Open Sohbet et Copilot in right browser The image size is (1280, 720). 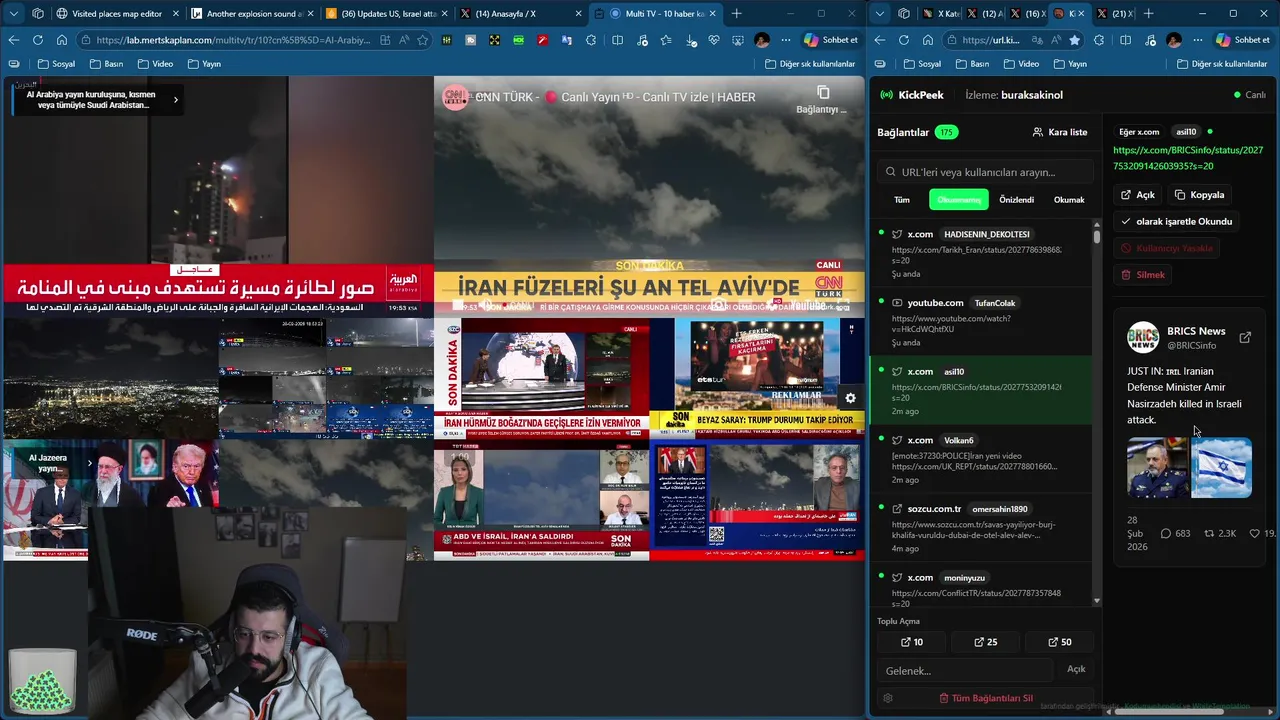[1243, 40]
